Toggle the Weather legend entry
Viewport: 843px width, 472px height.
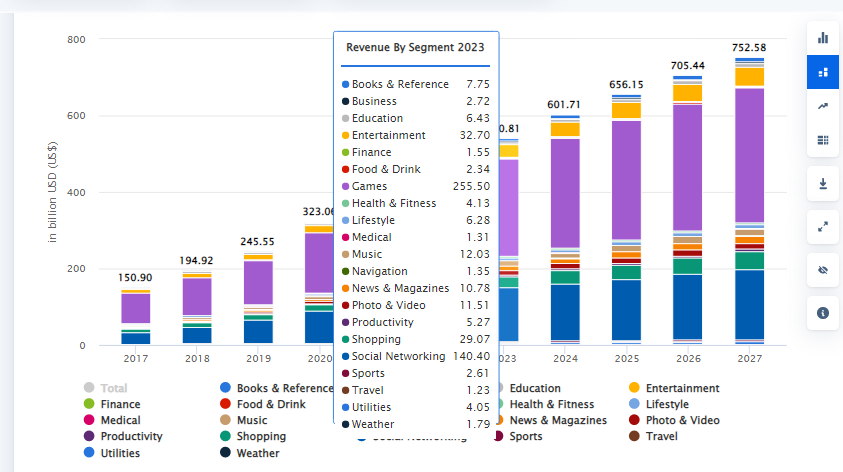coord(258,453)
